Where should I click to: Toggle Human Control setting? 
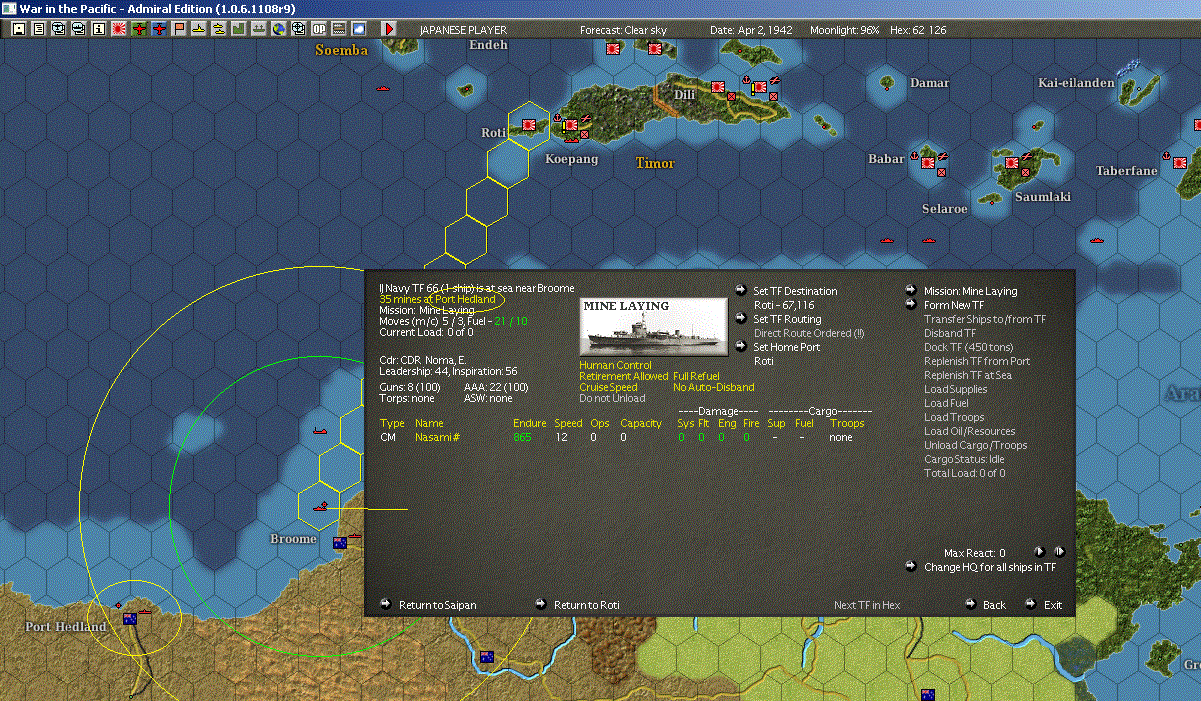615,366
